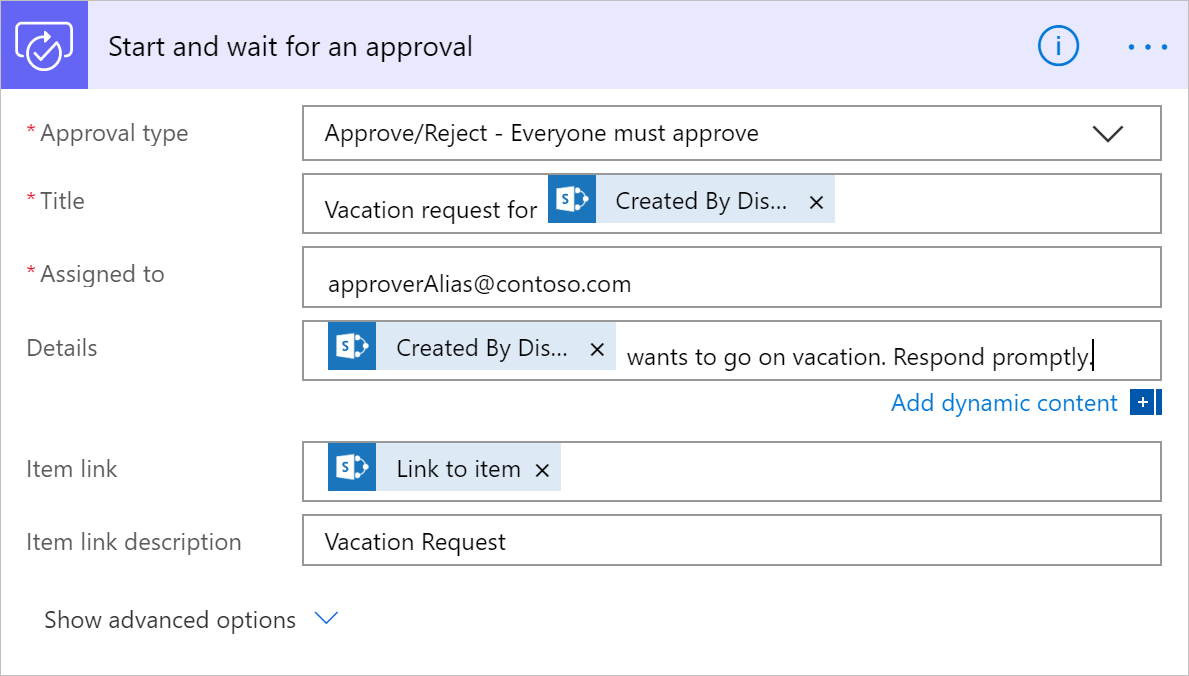Remove the Link to item token
1189x676 pixels.
[541, 470]
